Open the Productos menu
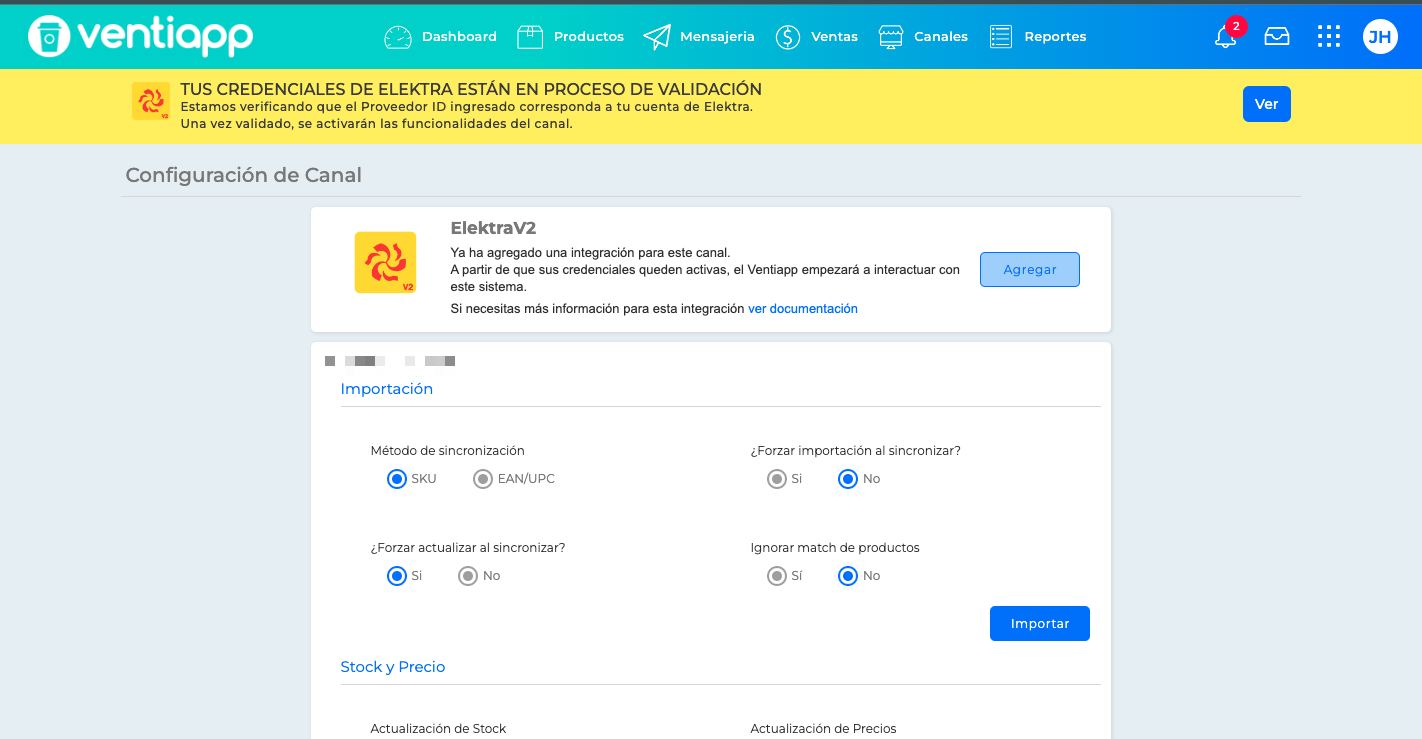Image resolution: width=1422 pixels, height=739 pixels. 570,37
